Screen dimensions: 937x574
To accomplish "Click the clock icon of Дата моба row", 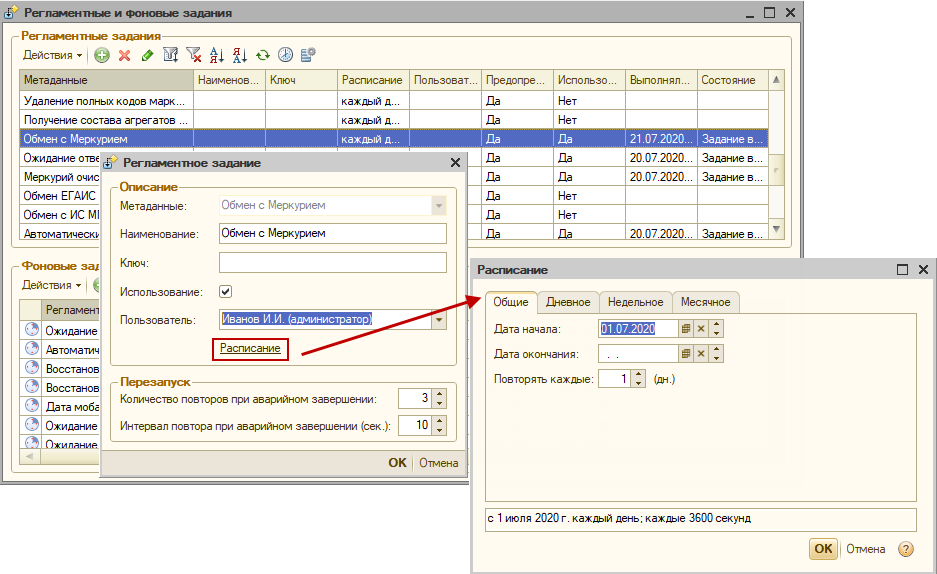I will pos(32,406).
